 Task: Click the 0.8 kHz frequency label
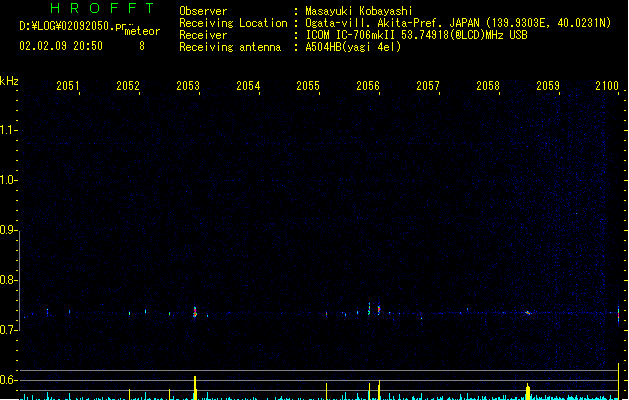coord(7,280)
